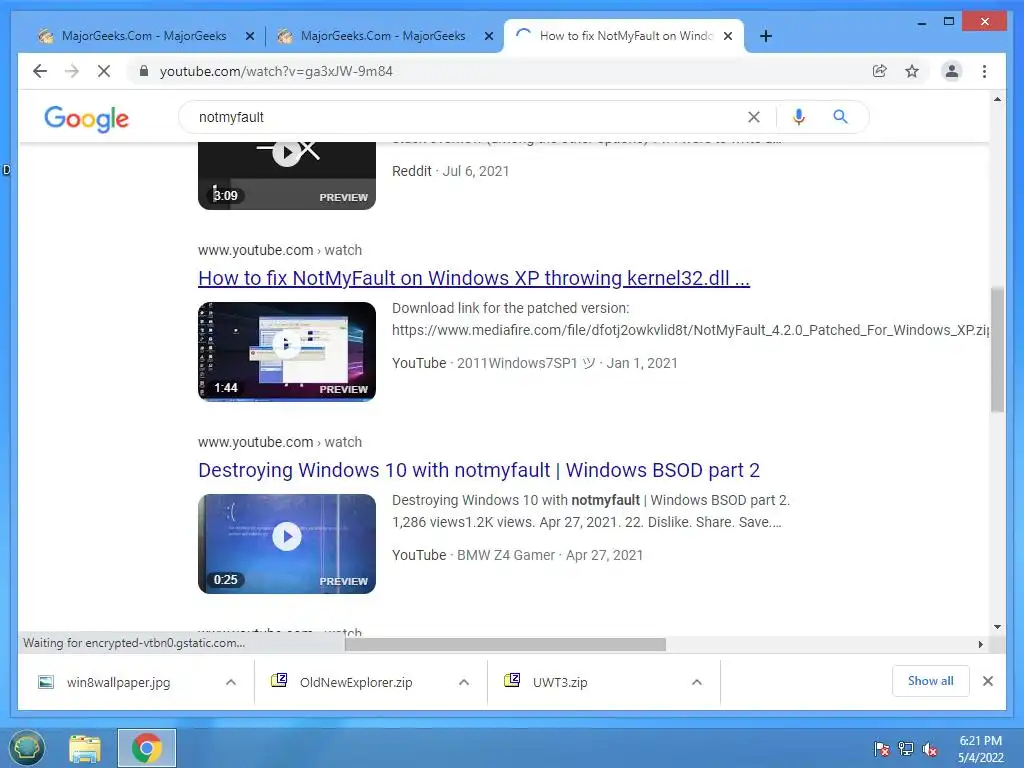Click the scroll up arrow

pyautogui.click(x=997, y=99)
